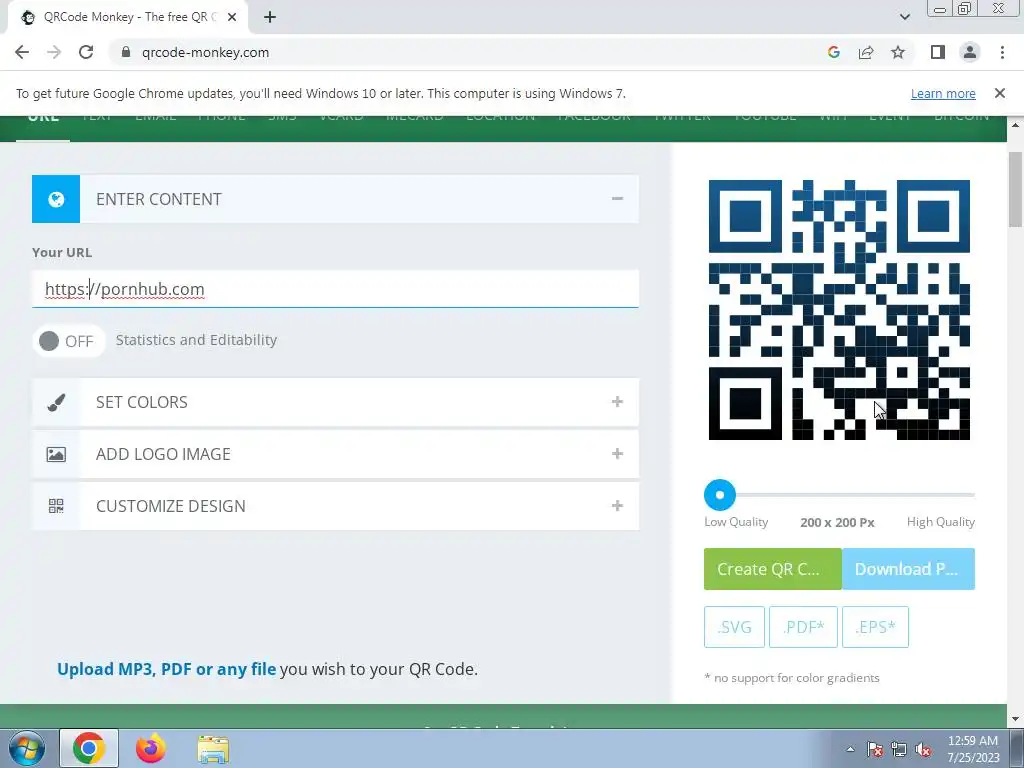Viewport: 1024px width, 768px height.
Task: Click the Create QR Code button
Action: 773,569
